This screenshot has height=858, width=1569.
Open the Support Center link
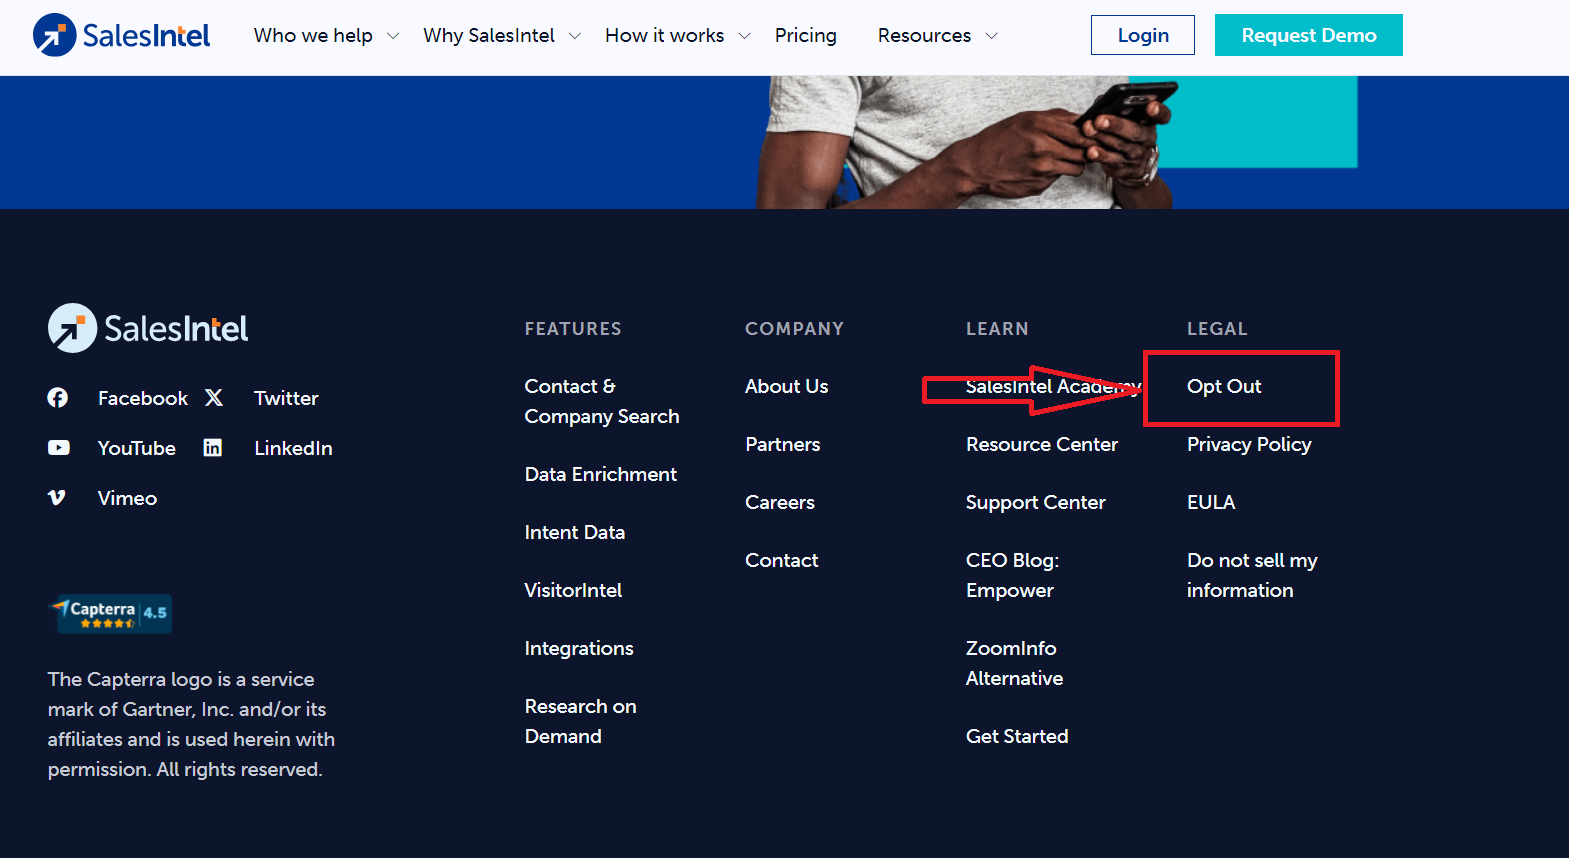1036,502
